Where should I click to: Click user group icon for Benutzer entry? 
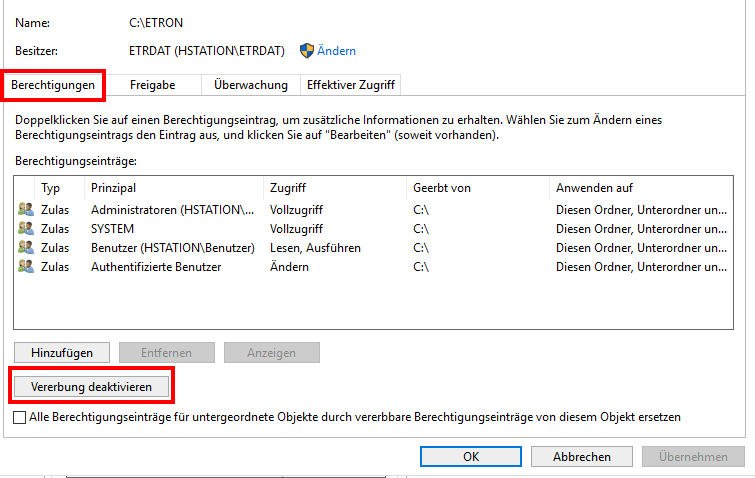point(26,248)
